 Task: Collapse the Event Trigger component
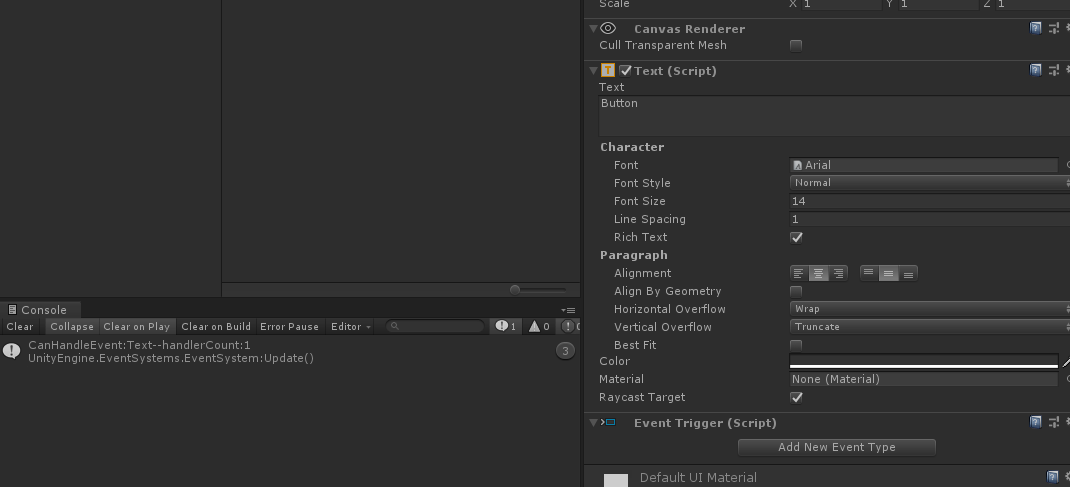(x=593, y=423)
